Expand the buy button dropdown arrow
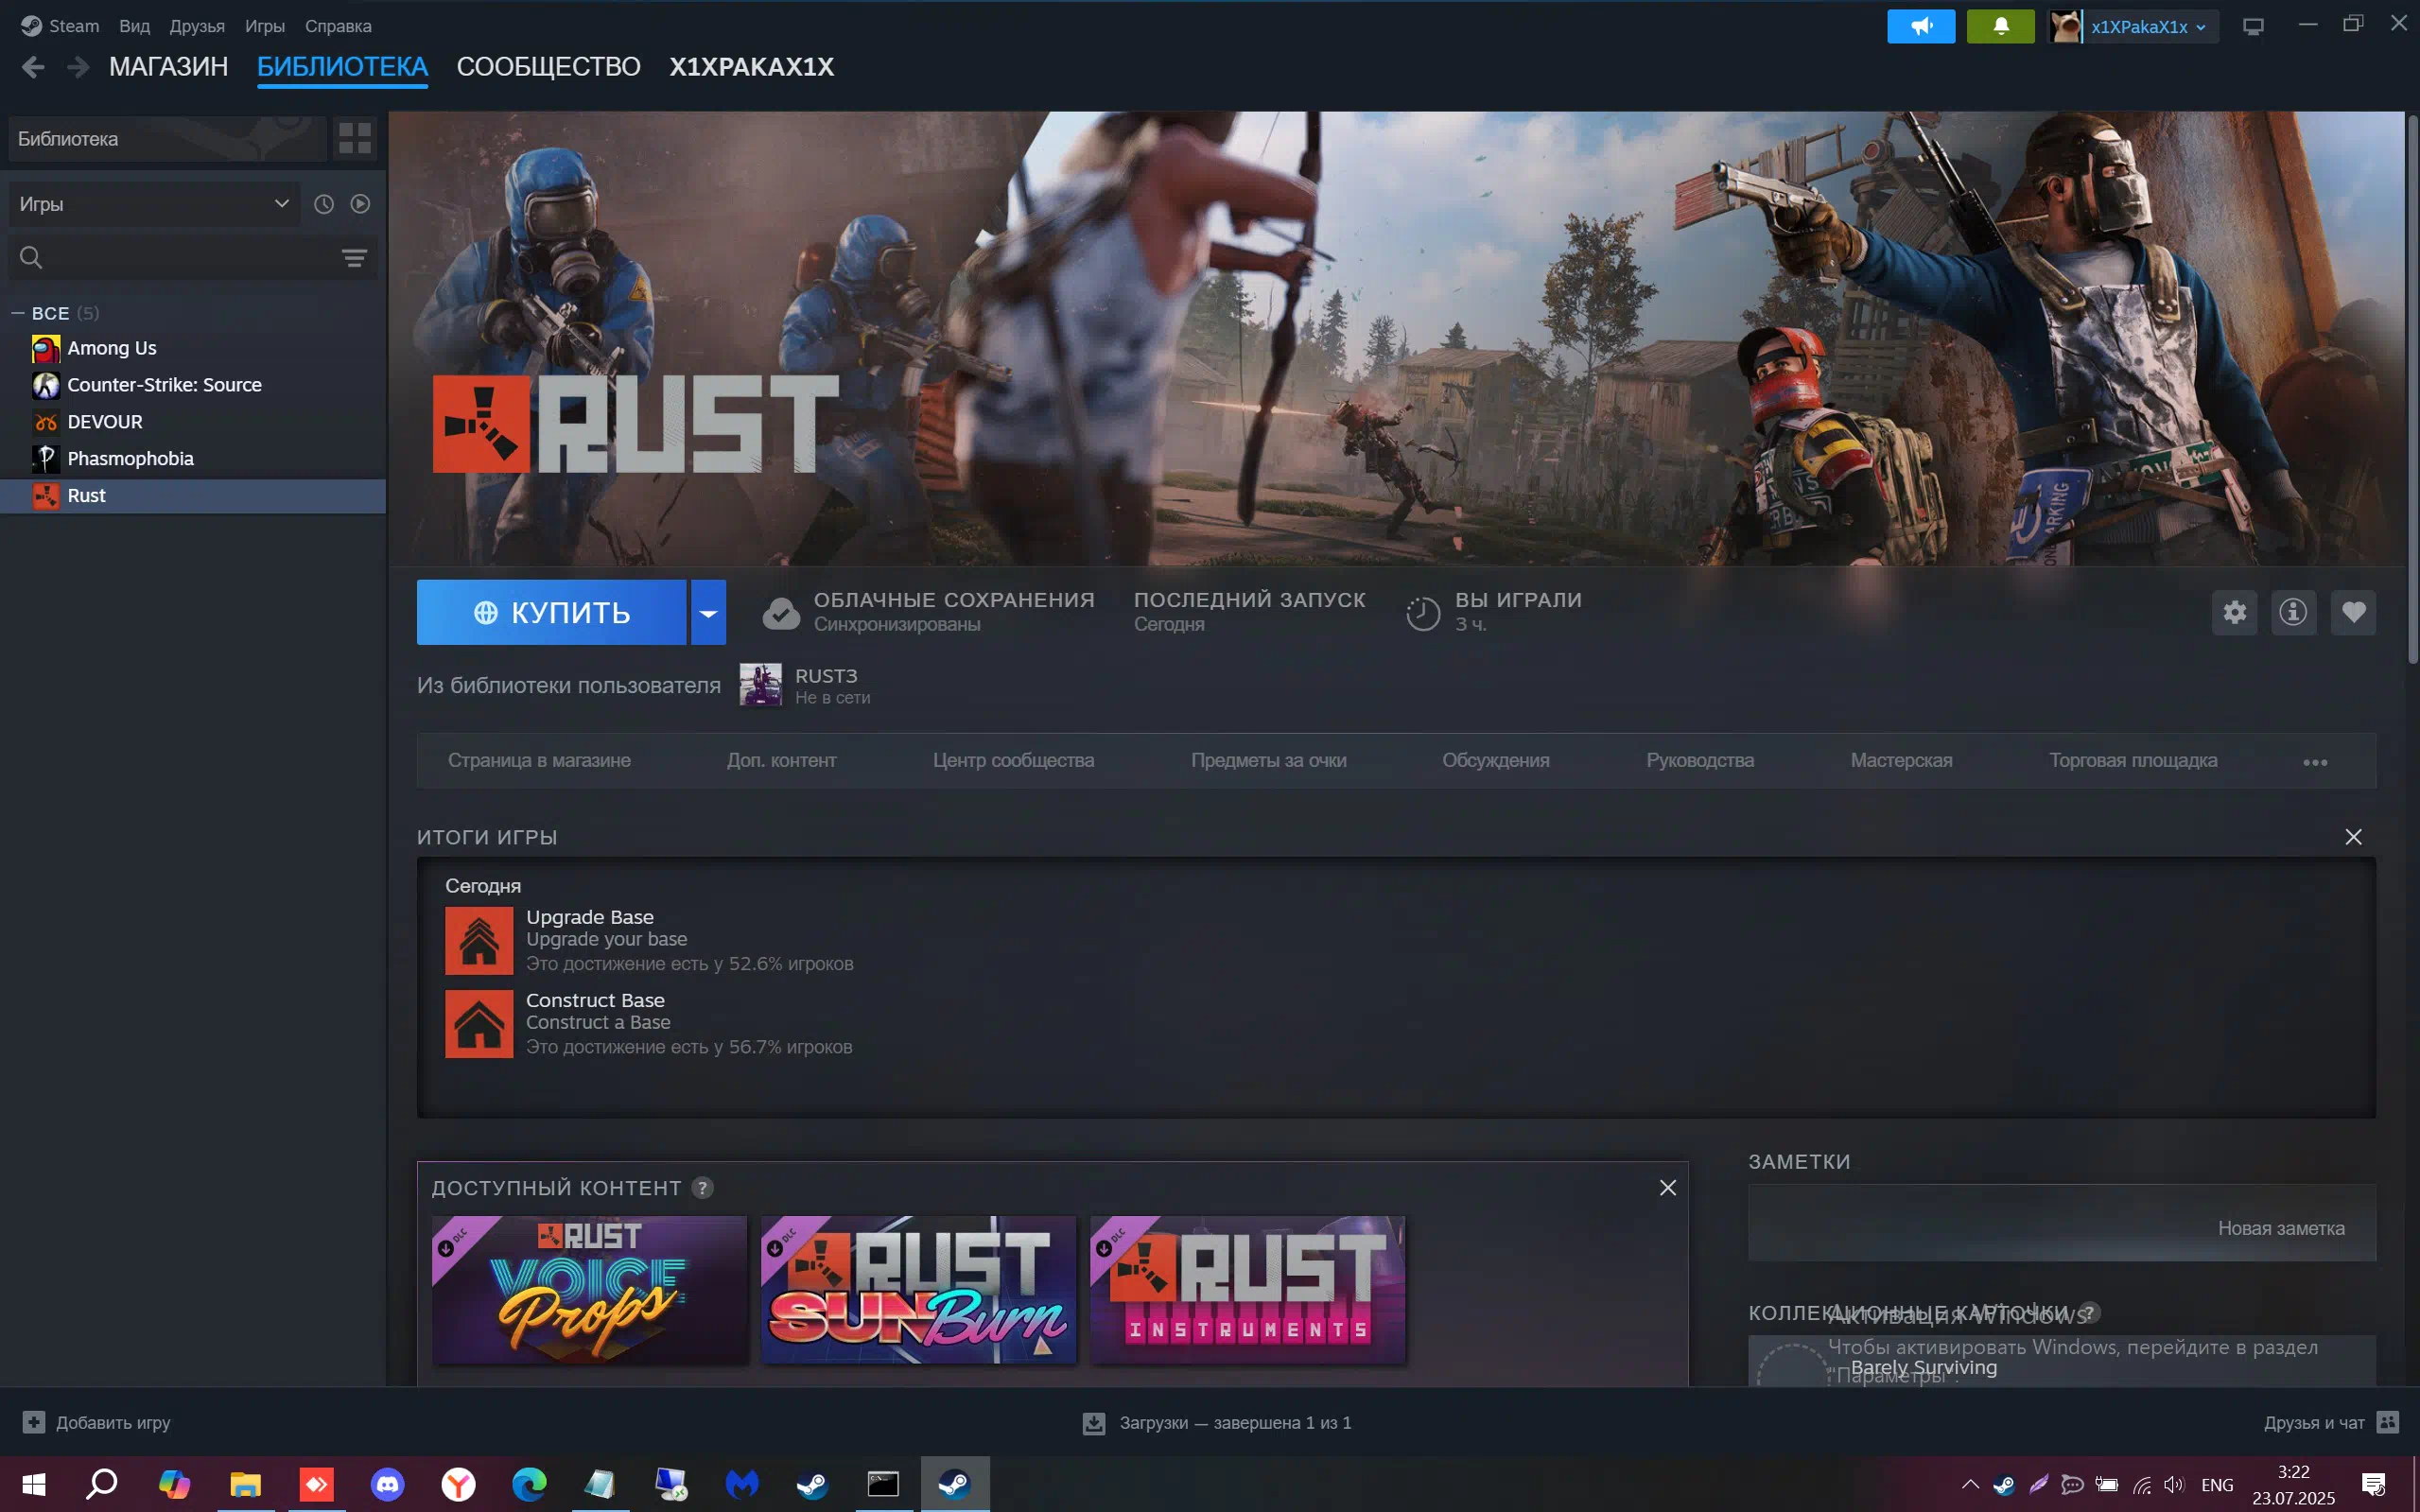The image size is (2420, 1512). coord(708,612)
